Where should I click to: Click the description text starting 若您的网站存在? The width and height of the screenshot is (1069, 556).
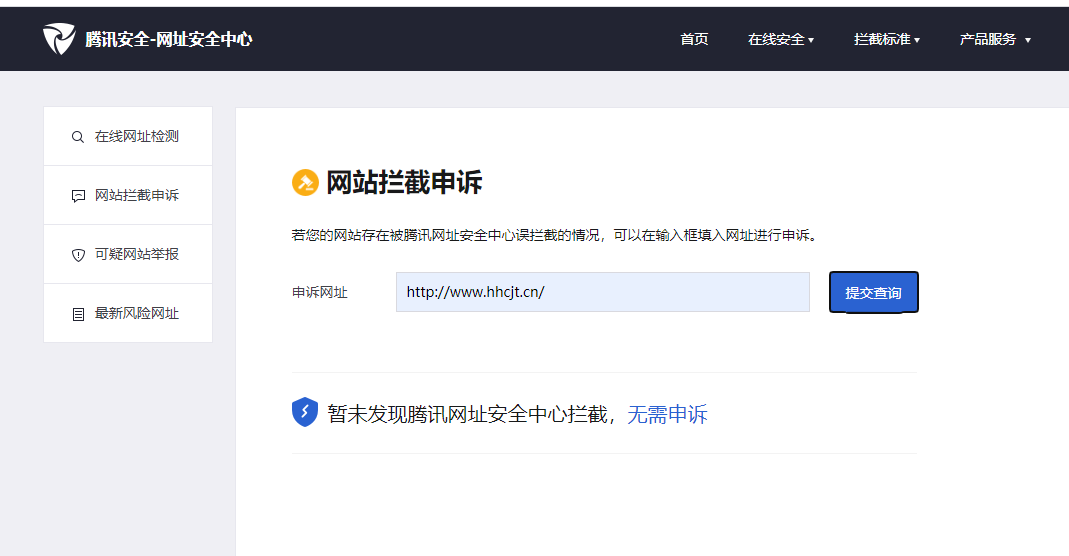click(554, 235)
